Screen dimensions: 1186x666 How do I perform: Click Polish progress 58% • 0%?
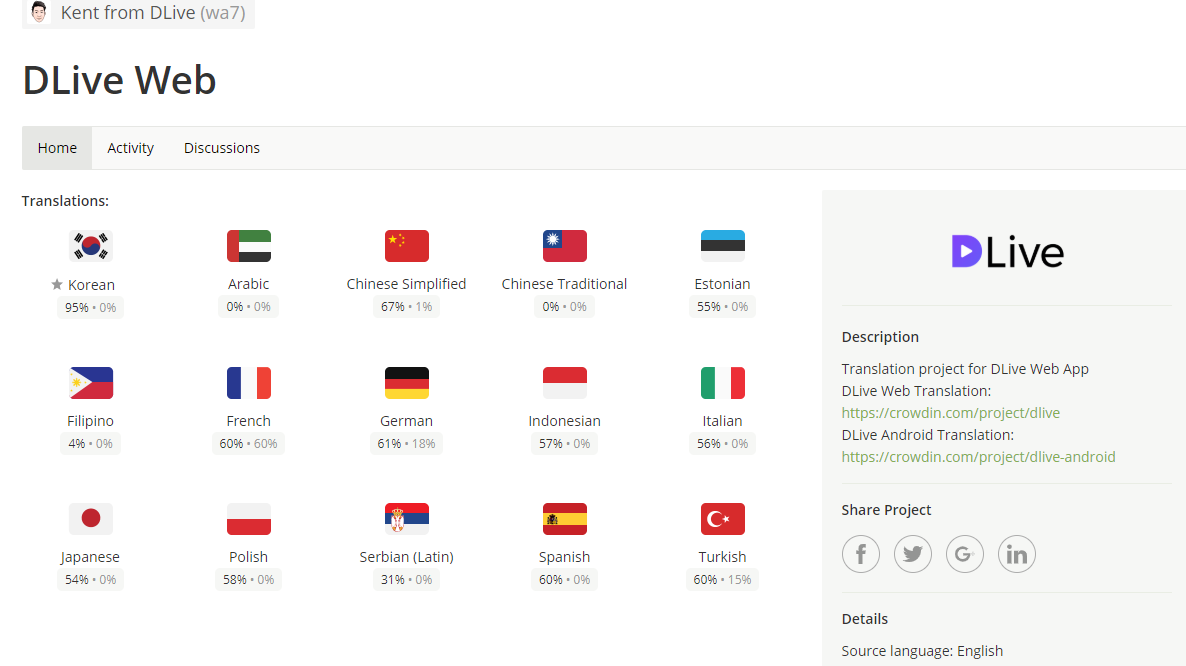pyautogui.click(x=249, y=580)
